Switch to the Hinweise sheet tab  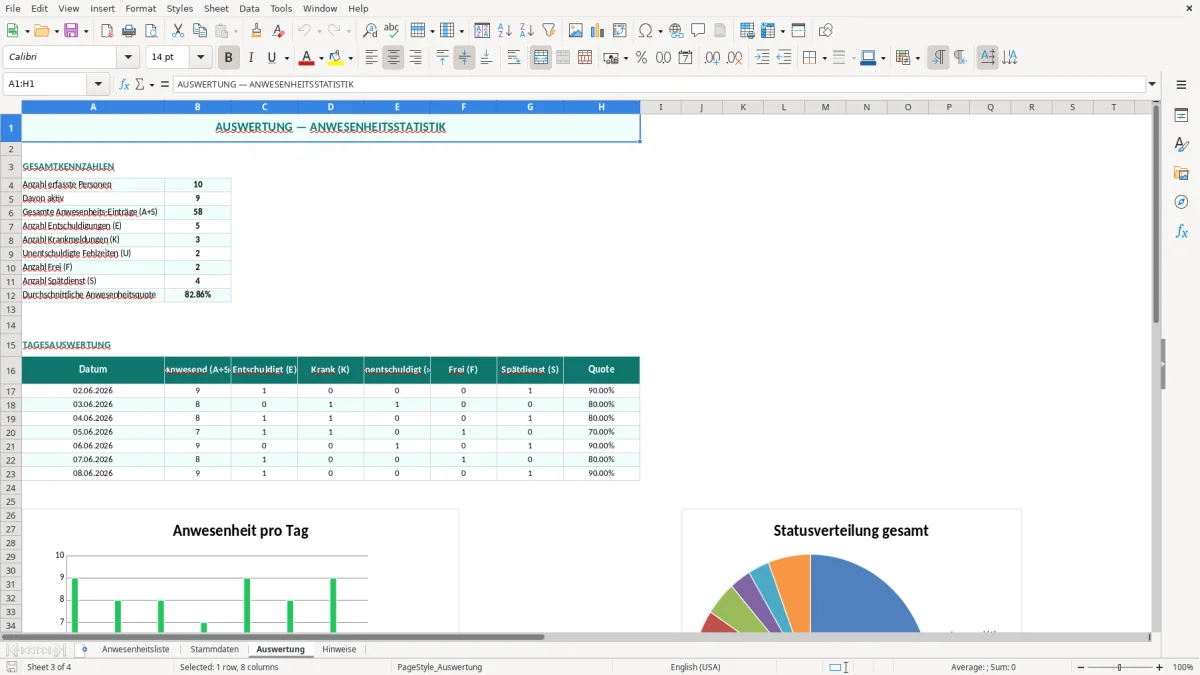(338, 649)
